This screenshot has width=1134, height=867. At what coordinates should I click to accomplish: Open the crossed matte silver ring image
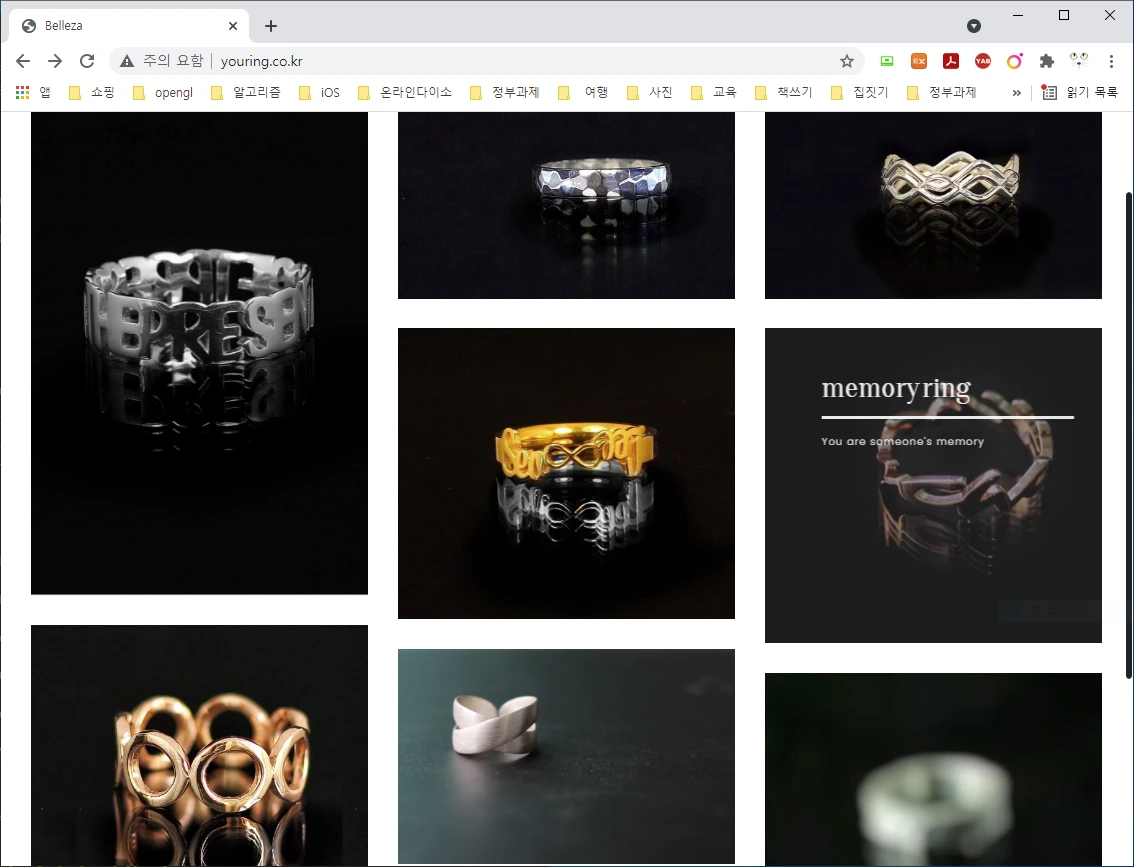click(x=566, y=756)
